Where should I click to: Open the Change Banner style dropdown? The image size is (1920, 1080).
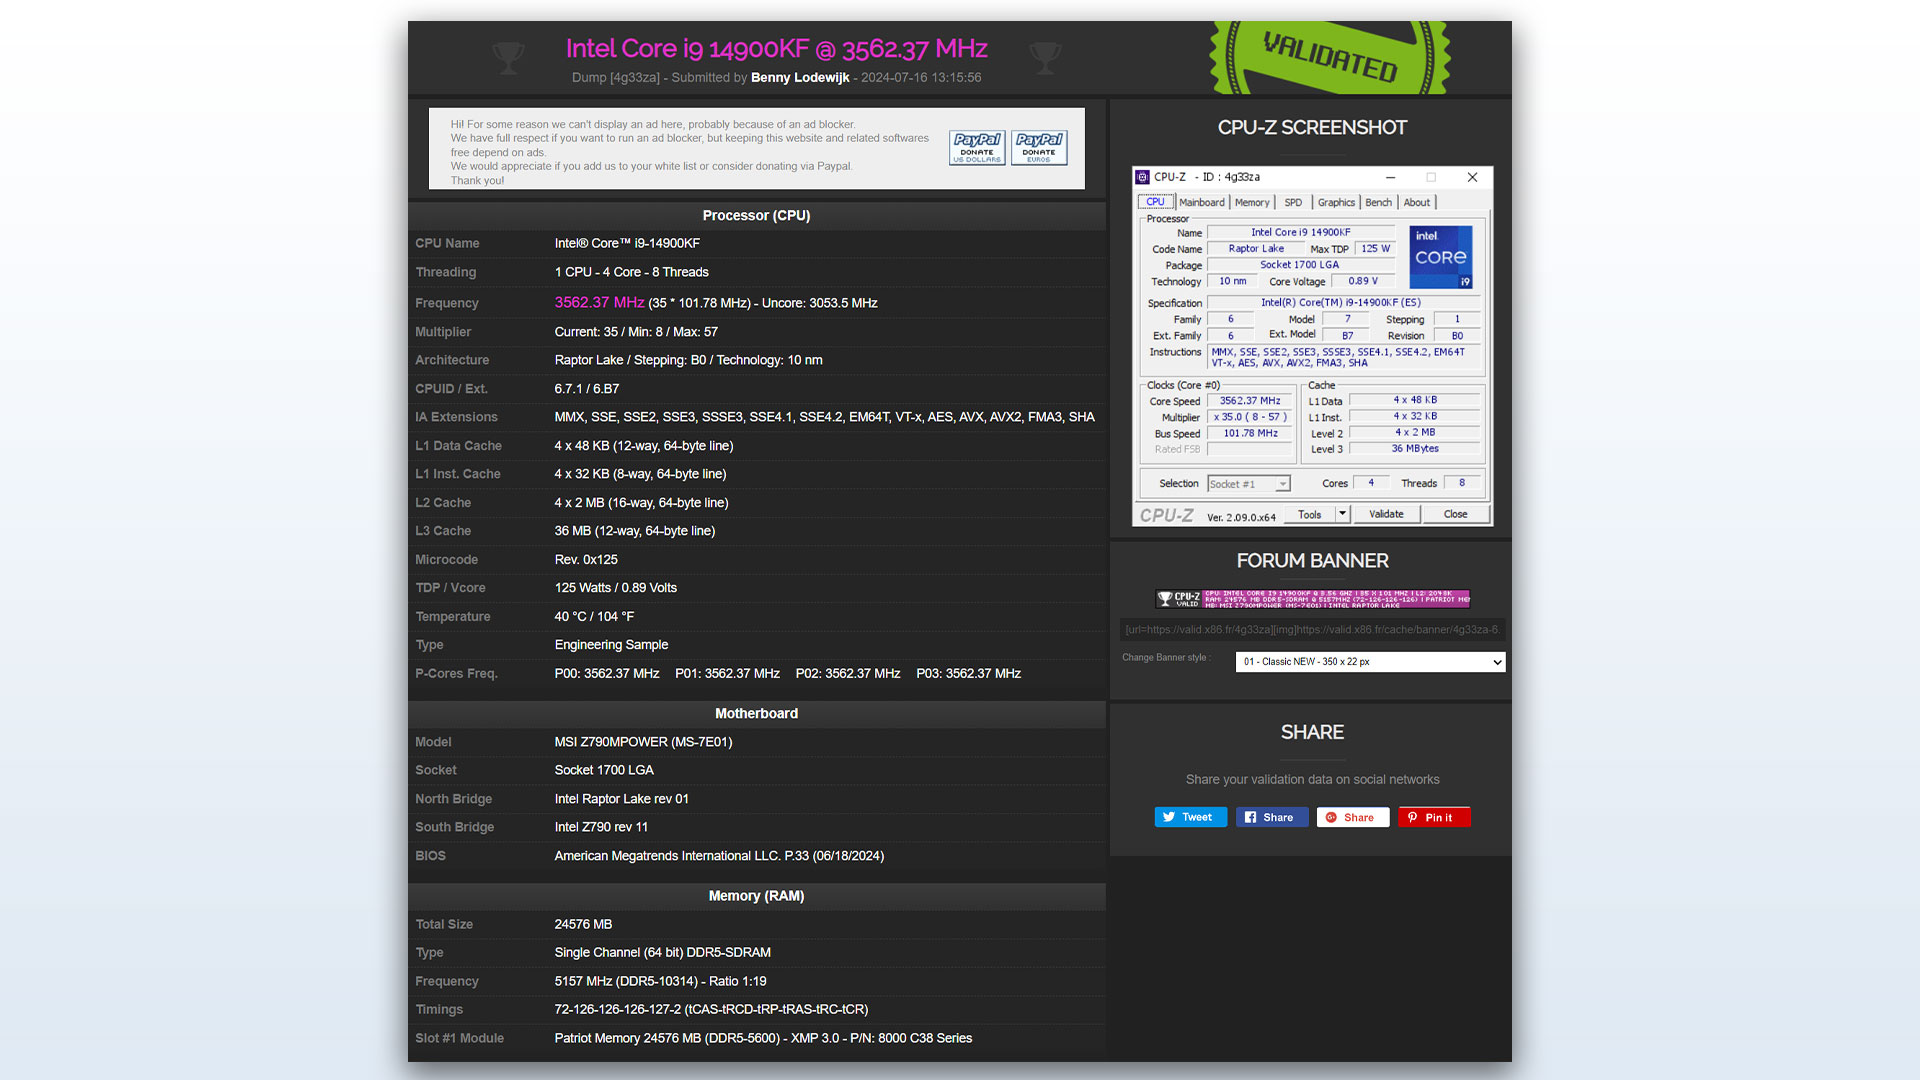click(x=1370, y=662)
